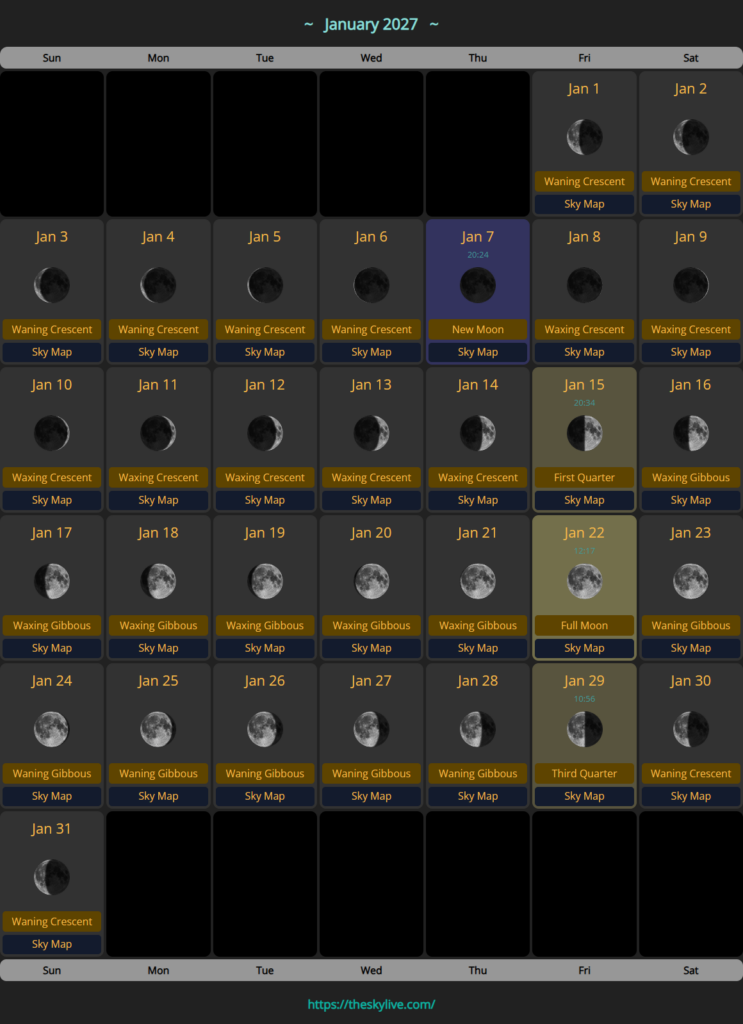The image size is (743, 1024).
Task: Click the Waning Crescent label on Jan 30
Action: [x=691, y=774]
